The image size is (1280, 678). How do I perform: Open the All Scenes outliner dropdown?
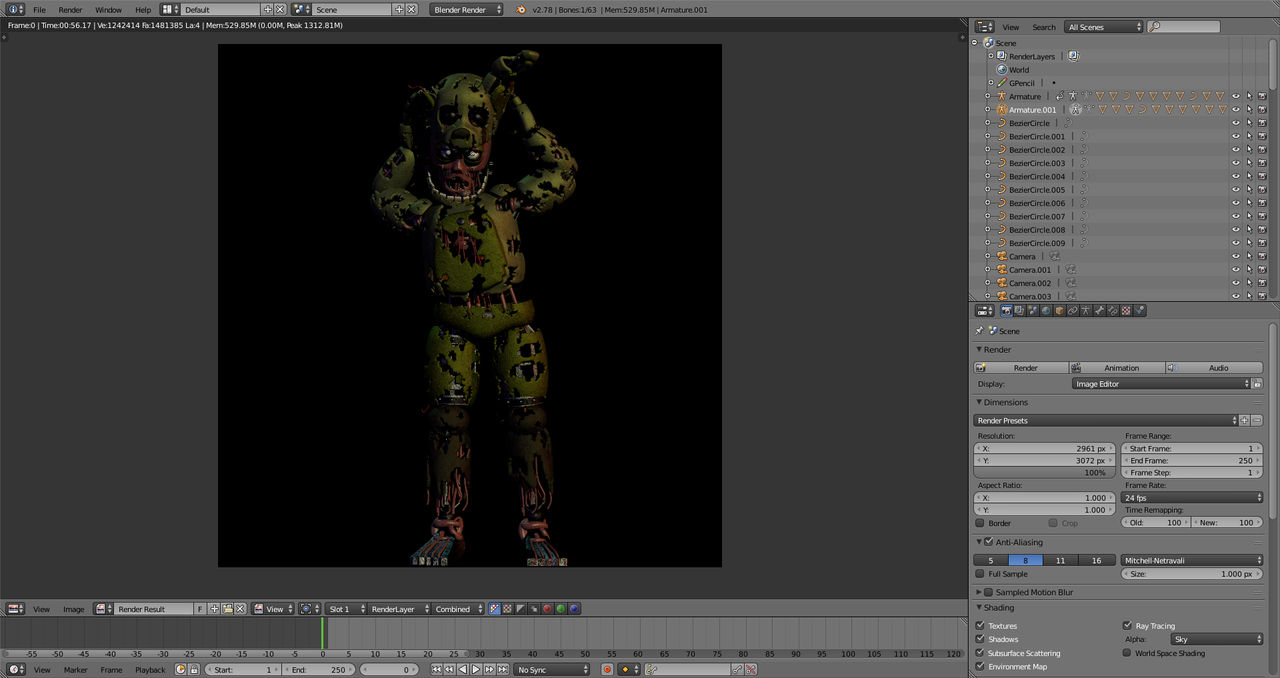pyautogui.click(x=1103, y=27)
